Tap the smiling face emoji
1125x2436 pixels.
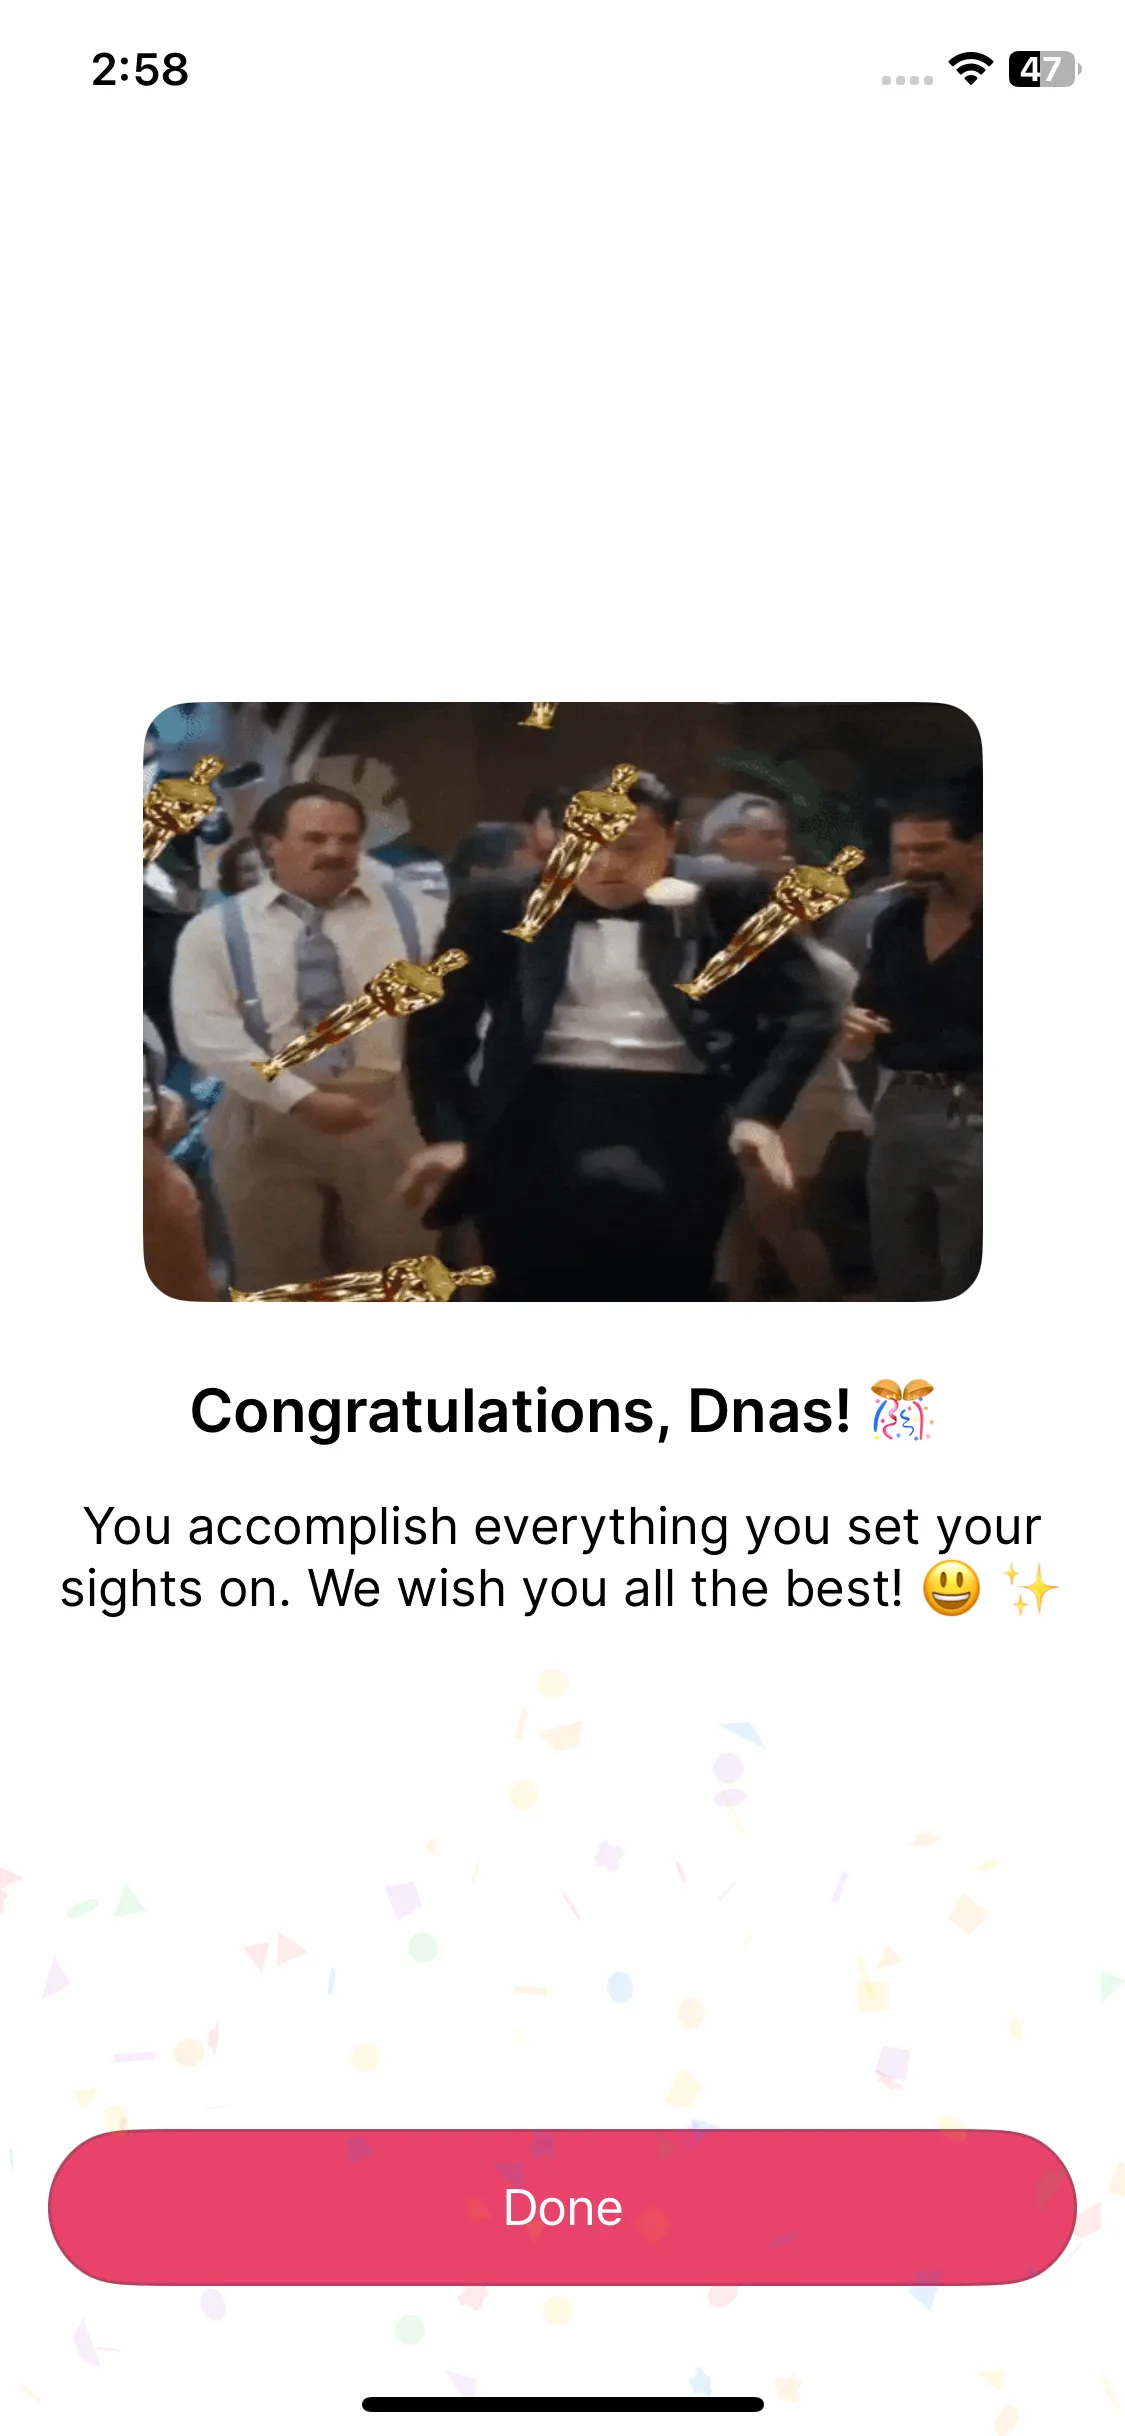[x=951, y=1588]
